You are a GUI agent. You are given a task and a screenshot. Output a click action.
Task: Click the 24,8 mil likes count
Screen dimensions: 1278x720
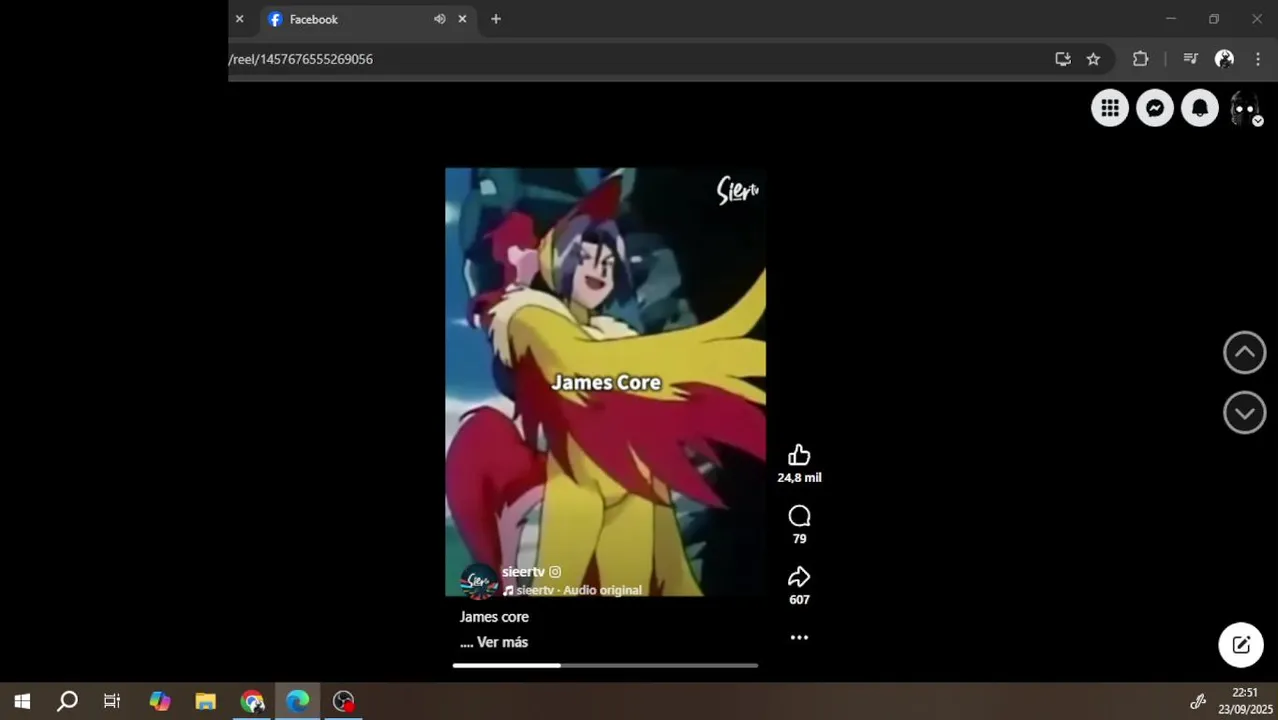tap(799, 478)
